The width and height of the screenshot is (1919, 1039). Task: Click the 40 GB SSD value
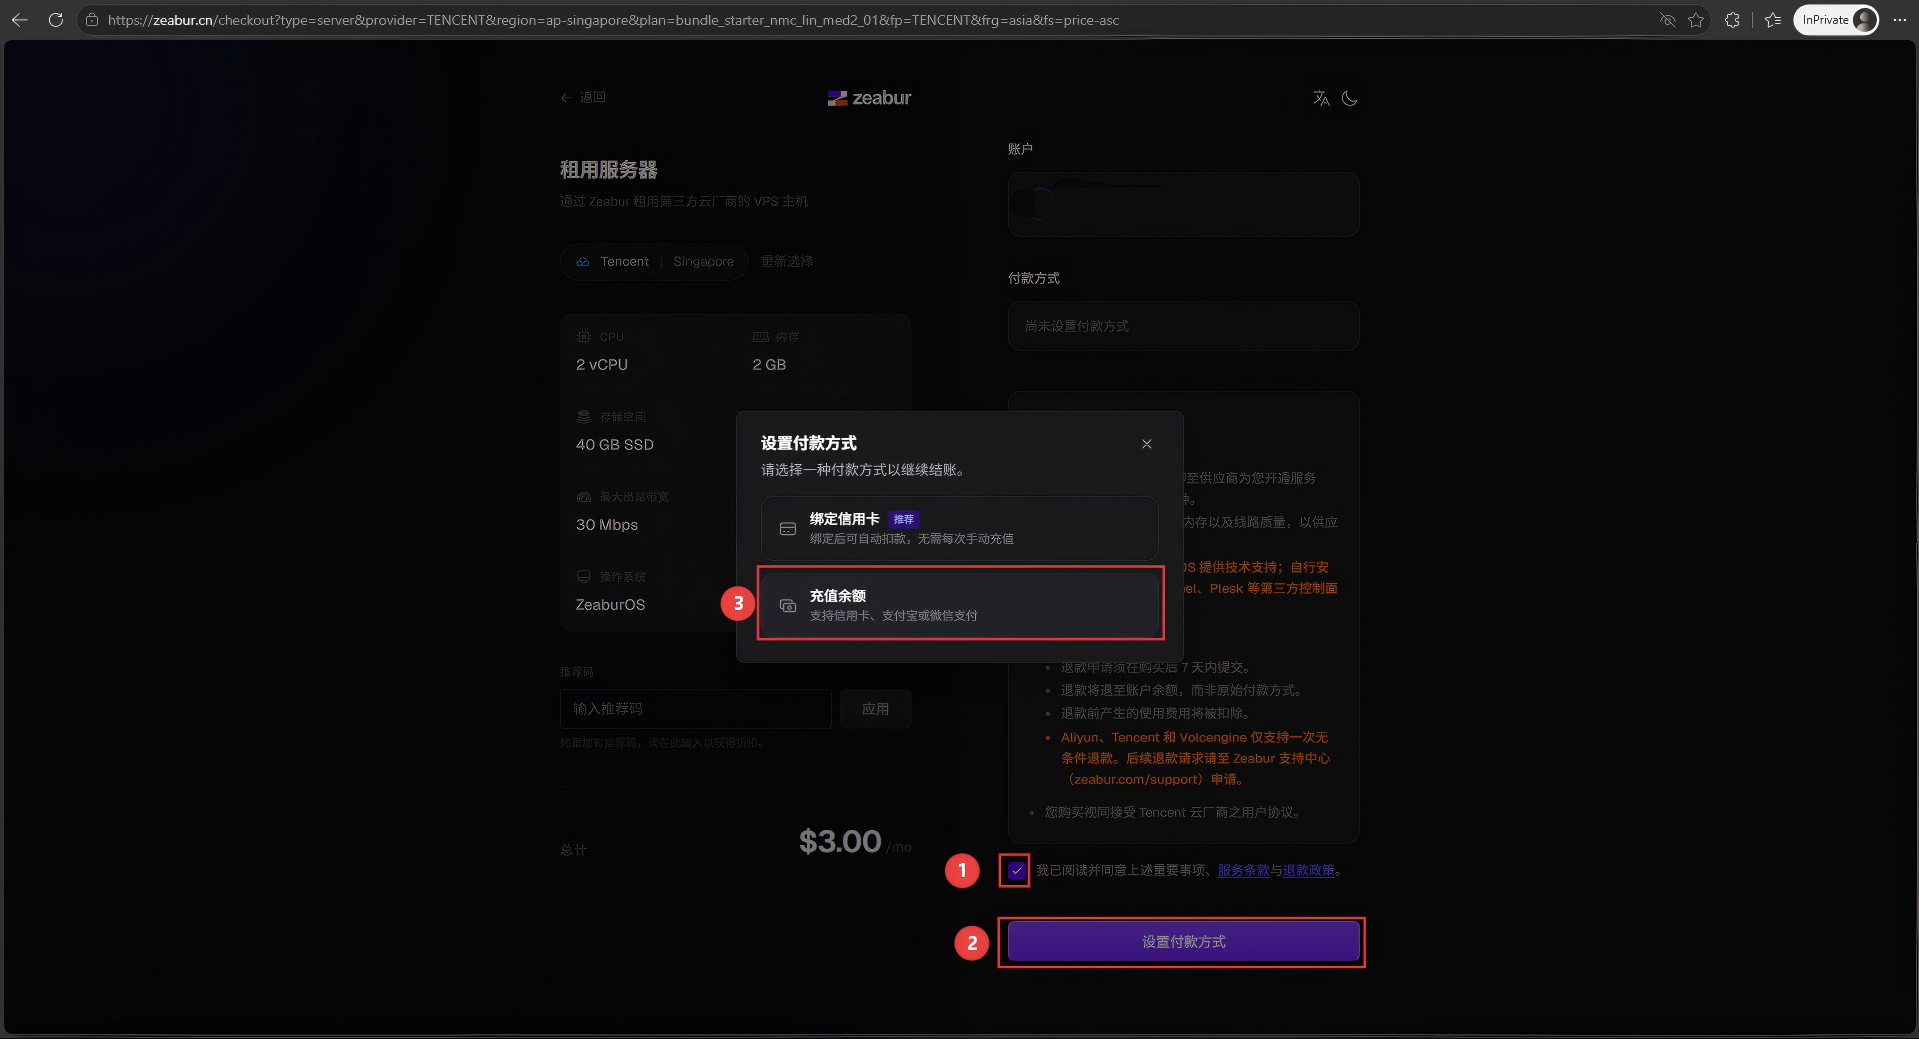pyautogui.click(x=615, y=445)
